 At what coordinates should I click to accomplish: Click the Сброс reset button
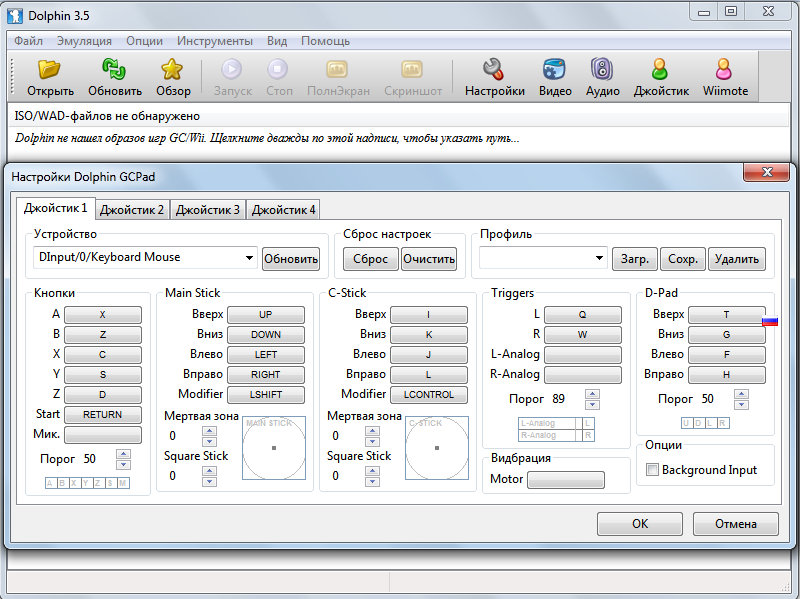(370, 259)
